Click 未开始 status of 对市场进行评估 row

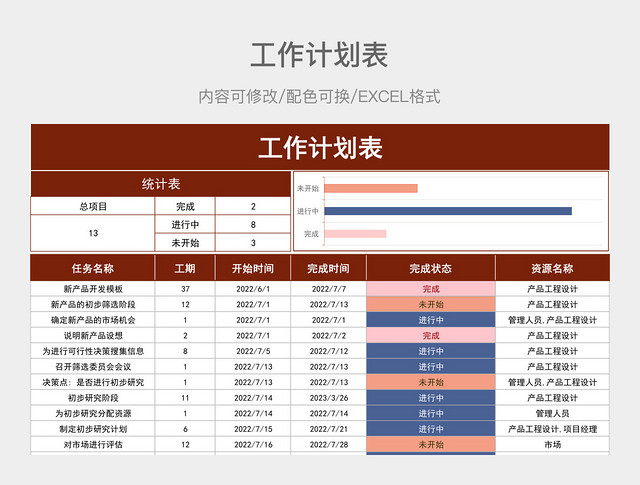coord(431,444)
